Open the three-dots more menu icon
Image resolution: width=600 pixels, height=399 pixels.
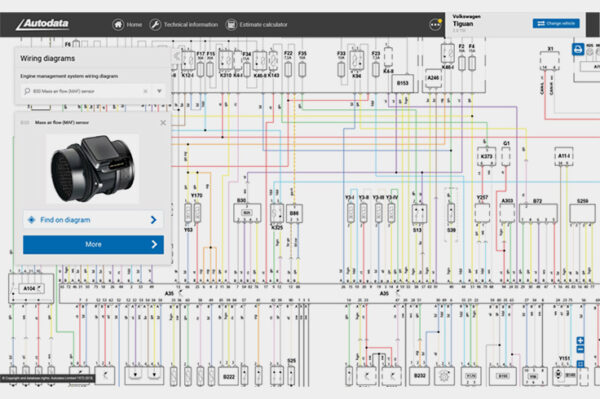(x=435, y=24)
